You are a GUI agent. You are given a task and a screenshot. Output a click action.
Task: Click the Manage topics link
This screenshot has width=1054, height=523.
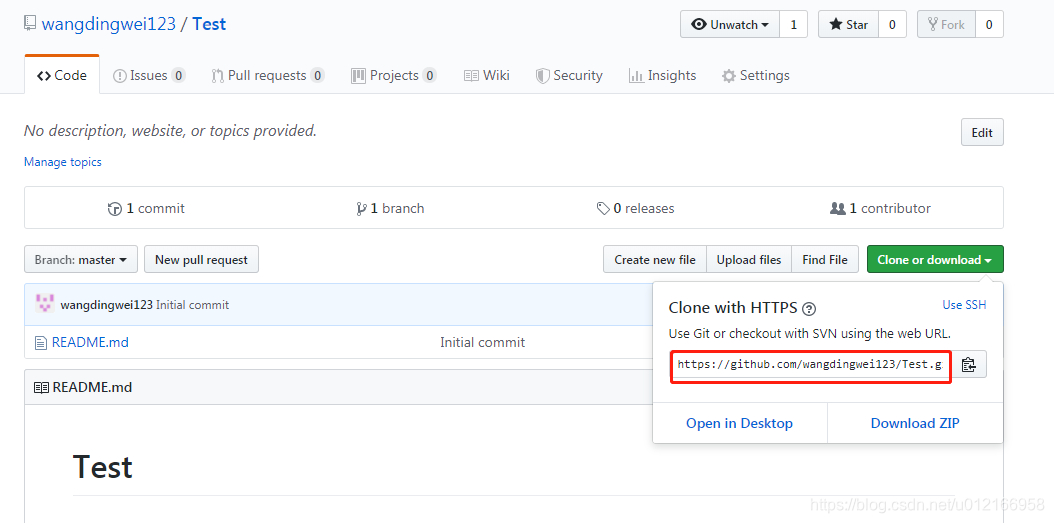63,162
